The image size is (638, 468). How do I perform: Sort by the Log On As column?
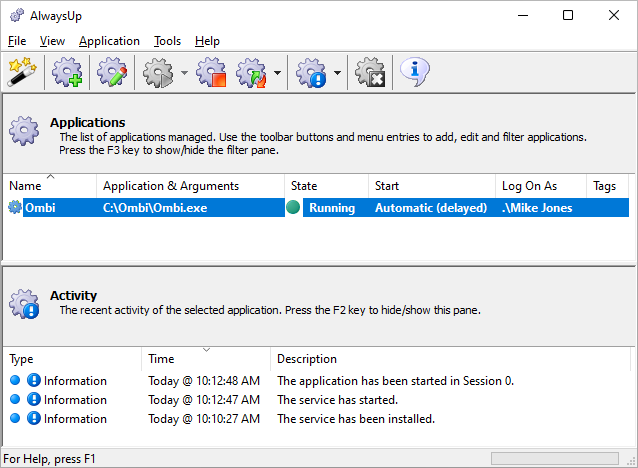[541, 186]
